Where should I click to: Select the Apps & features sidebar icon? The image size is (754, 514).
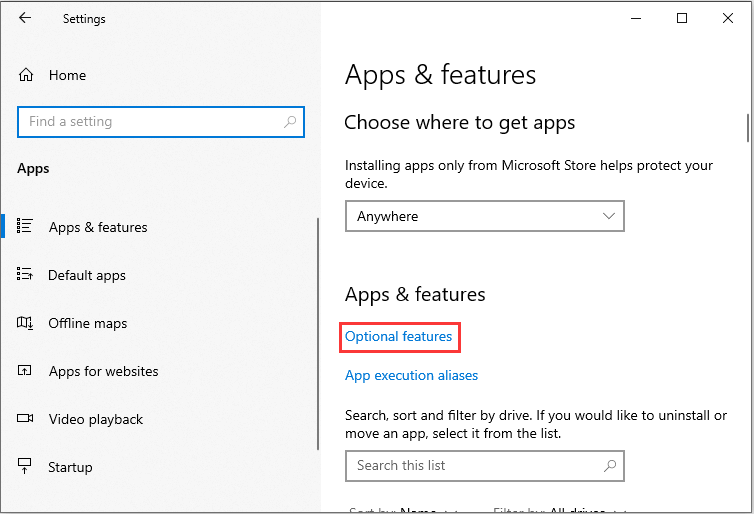coord(26,227)
